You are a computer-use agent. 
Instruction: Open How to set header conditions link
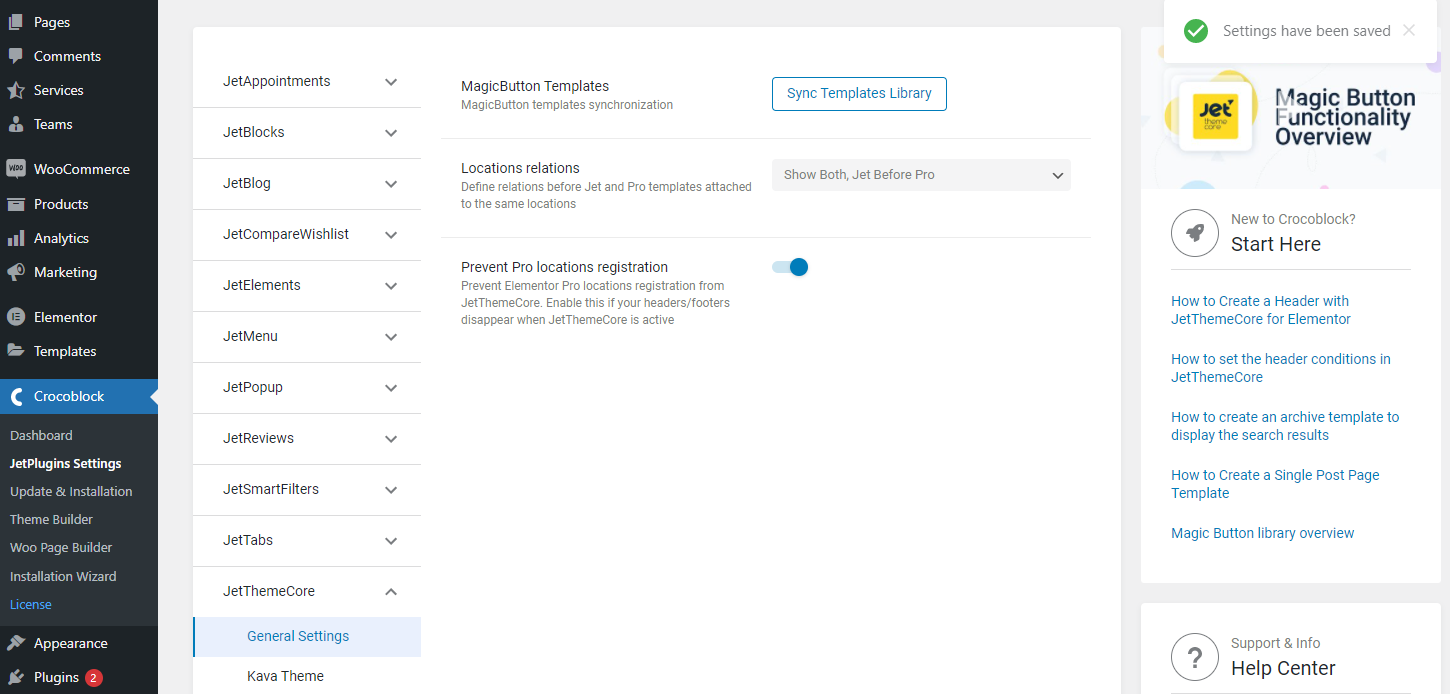click(x=1281, y=368)
